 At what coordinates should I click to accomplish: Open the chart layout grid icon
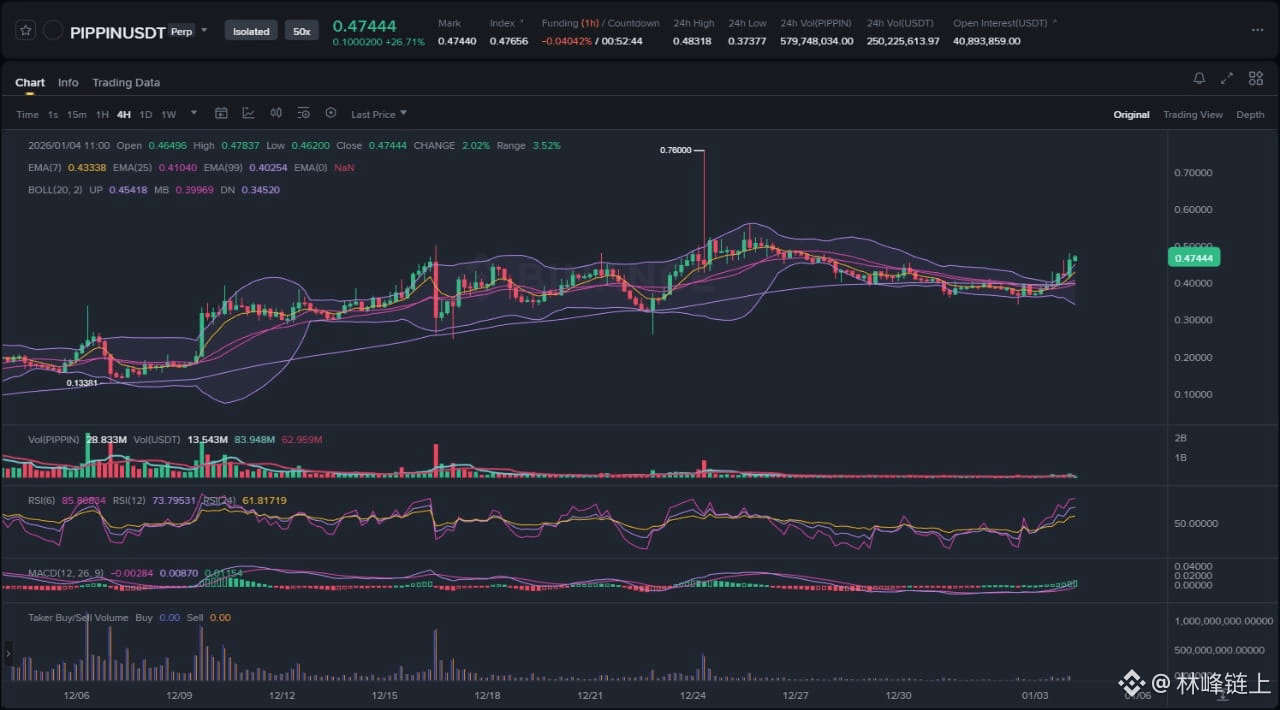point(1255,78)
